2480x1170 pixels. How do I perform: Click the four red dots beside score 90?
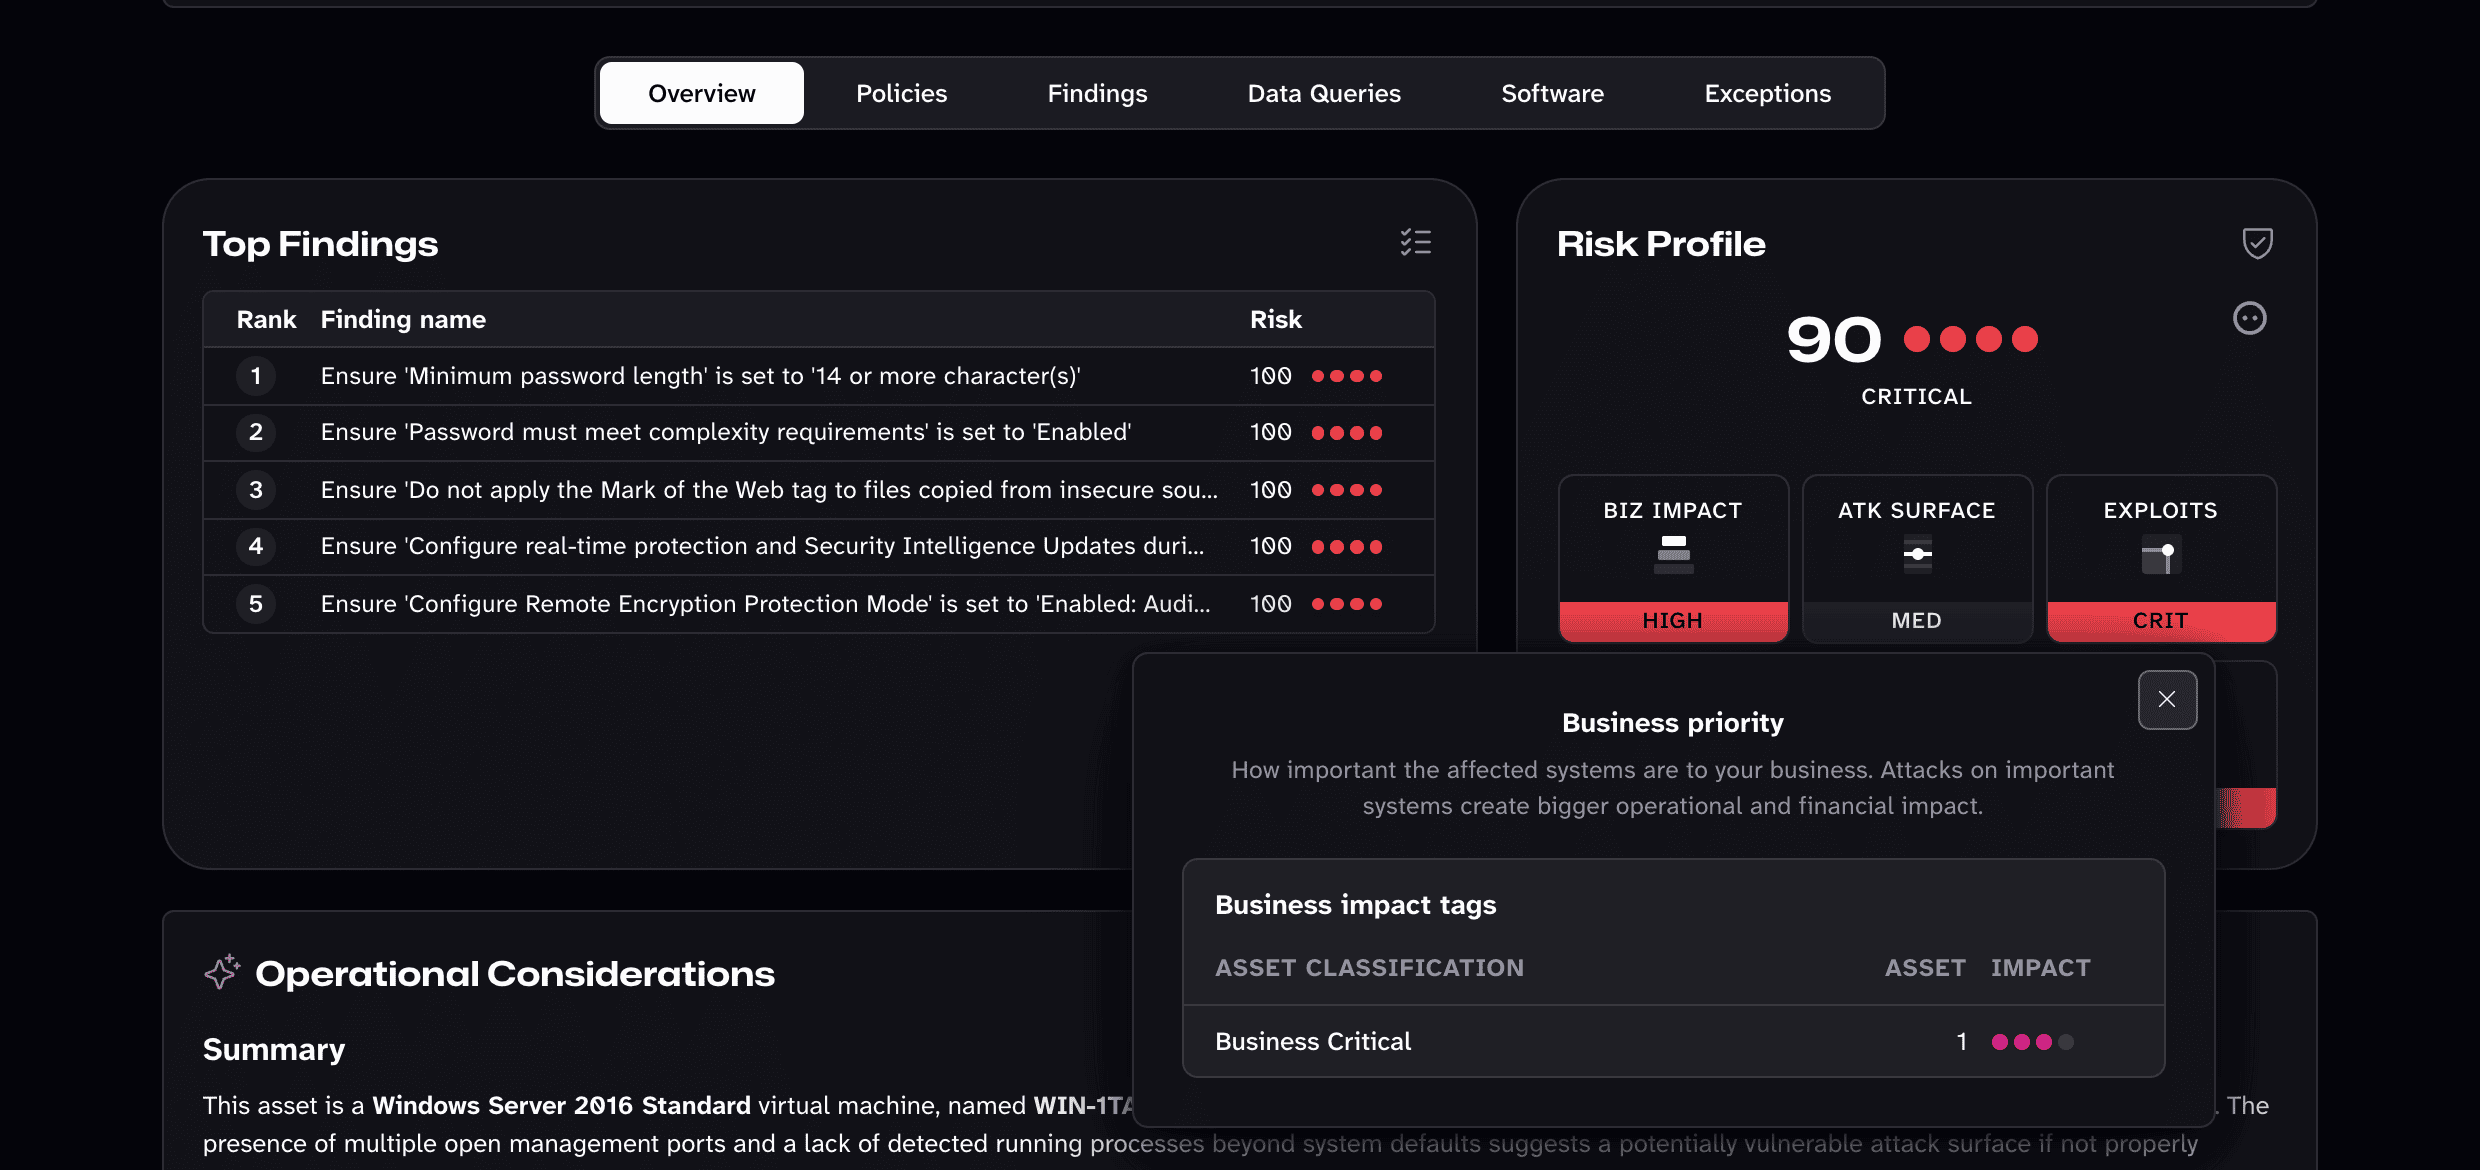coord(1971,339)
